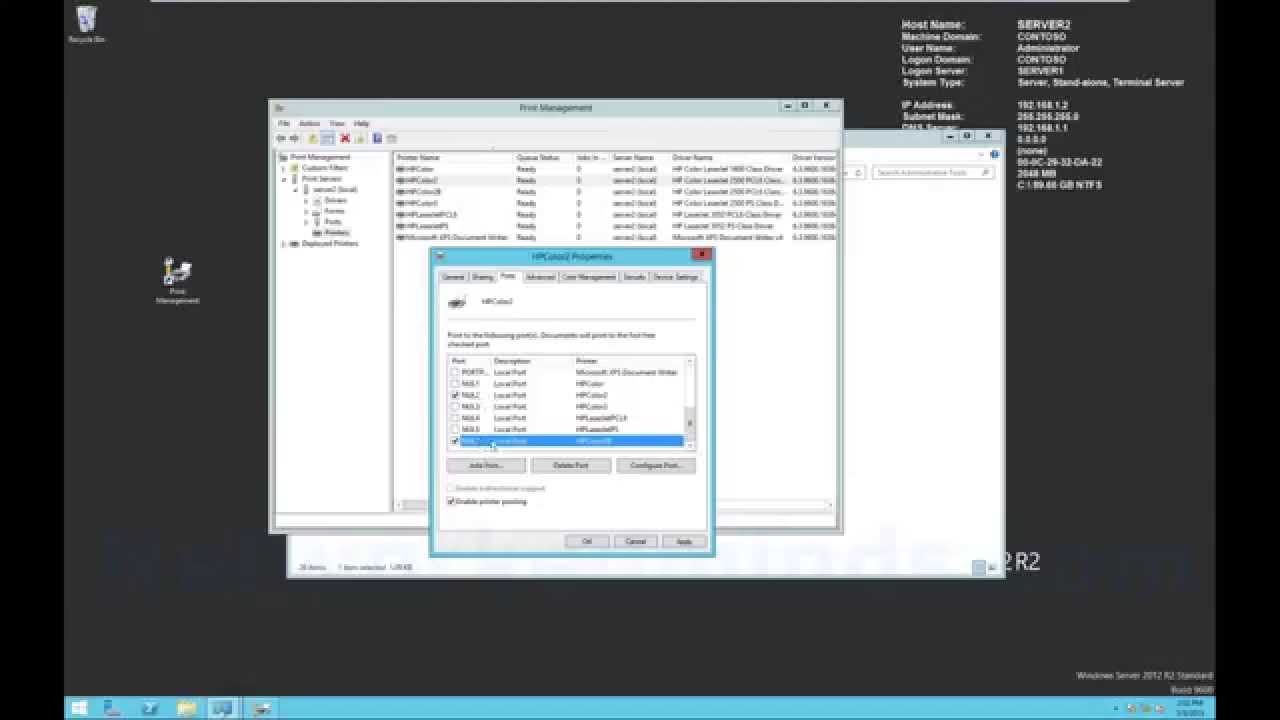The width and height of the screenshot is (1280, 720).
Task: Click the Print Management horizontal scrollbar
Action: click(612, 505)
